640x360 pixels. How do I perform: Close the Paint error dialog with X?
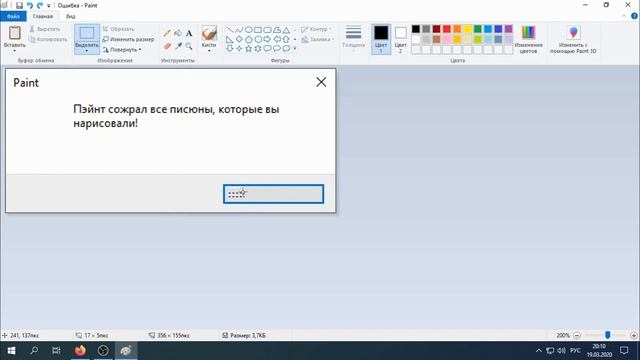coord(321,82)
